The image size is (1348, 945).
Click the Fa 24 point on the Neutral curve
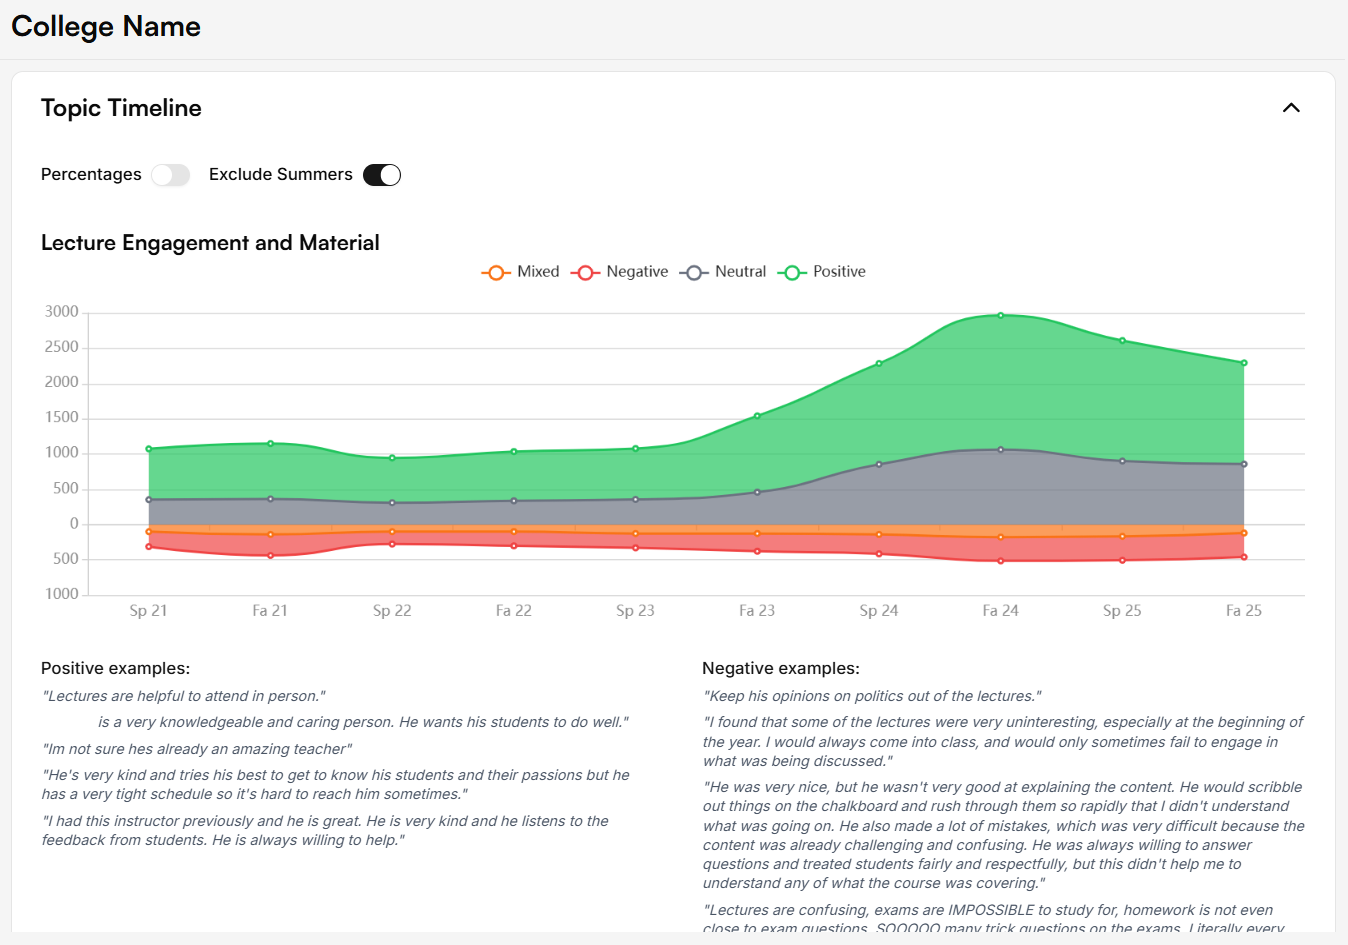tap(1000, 449)
